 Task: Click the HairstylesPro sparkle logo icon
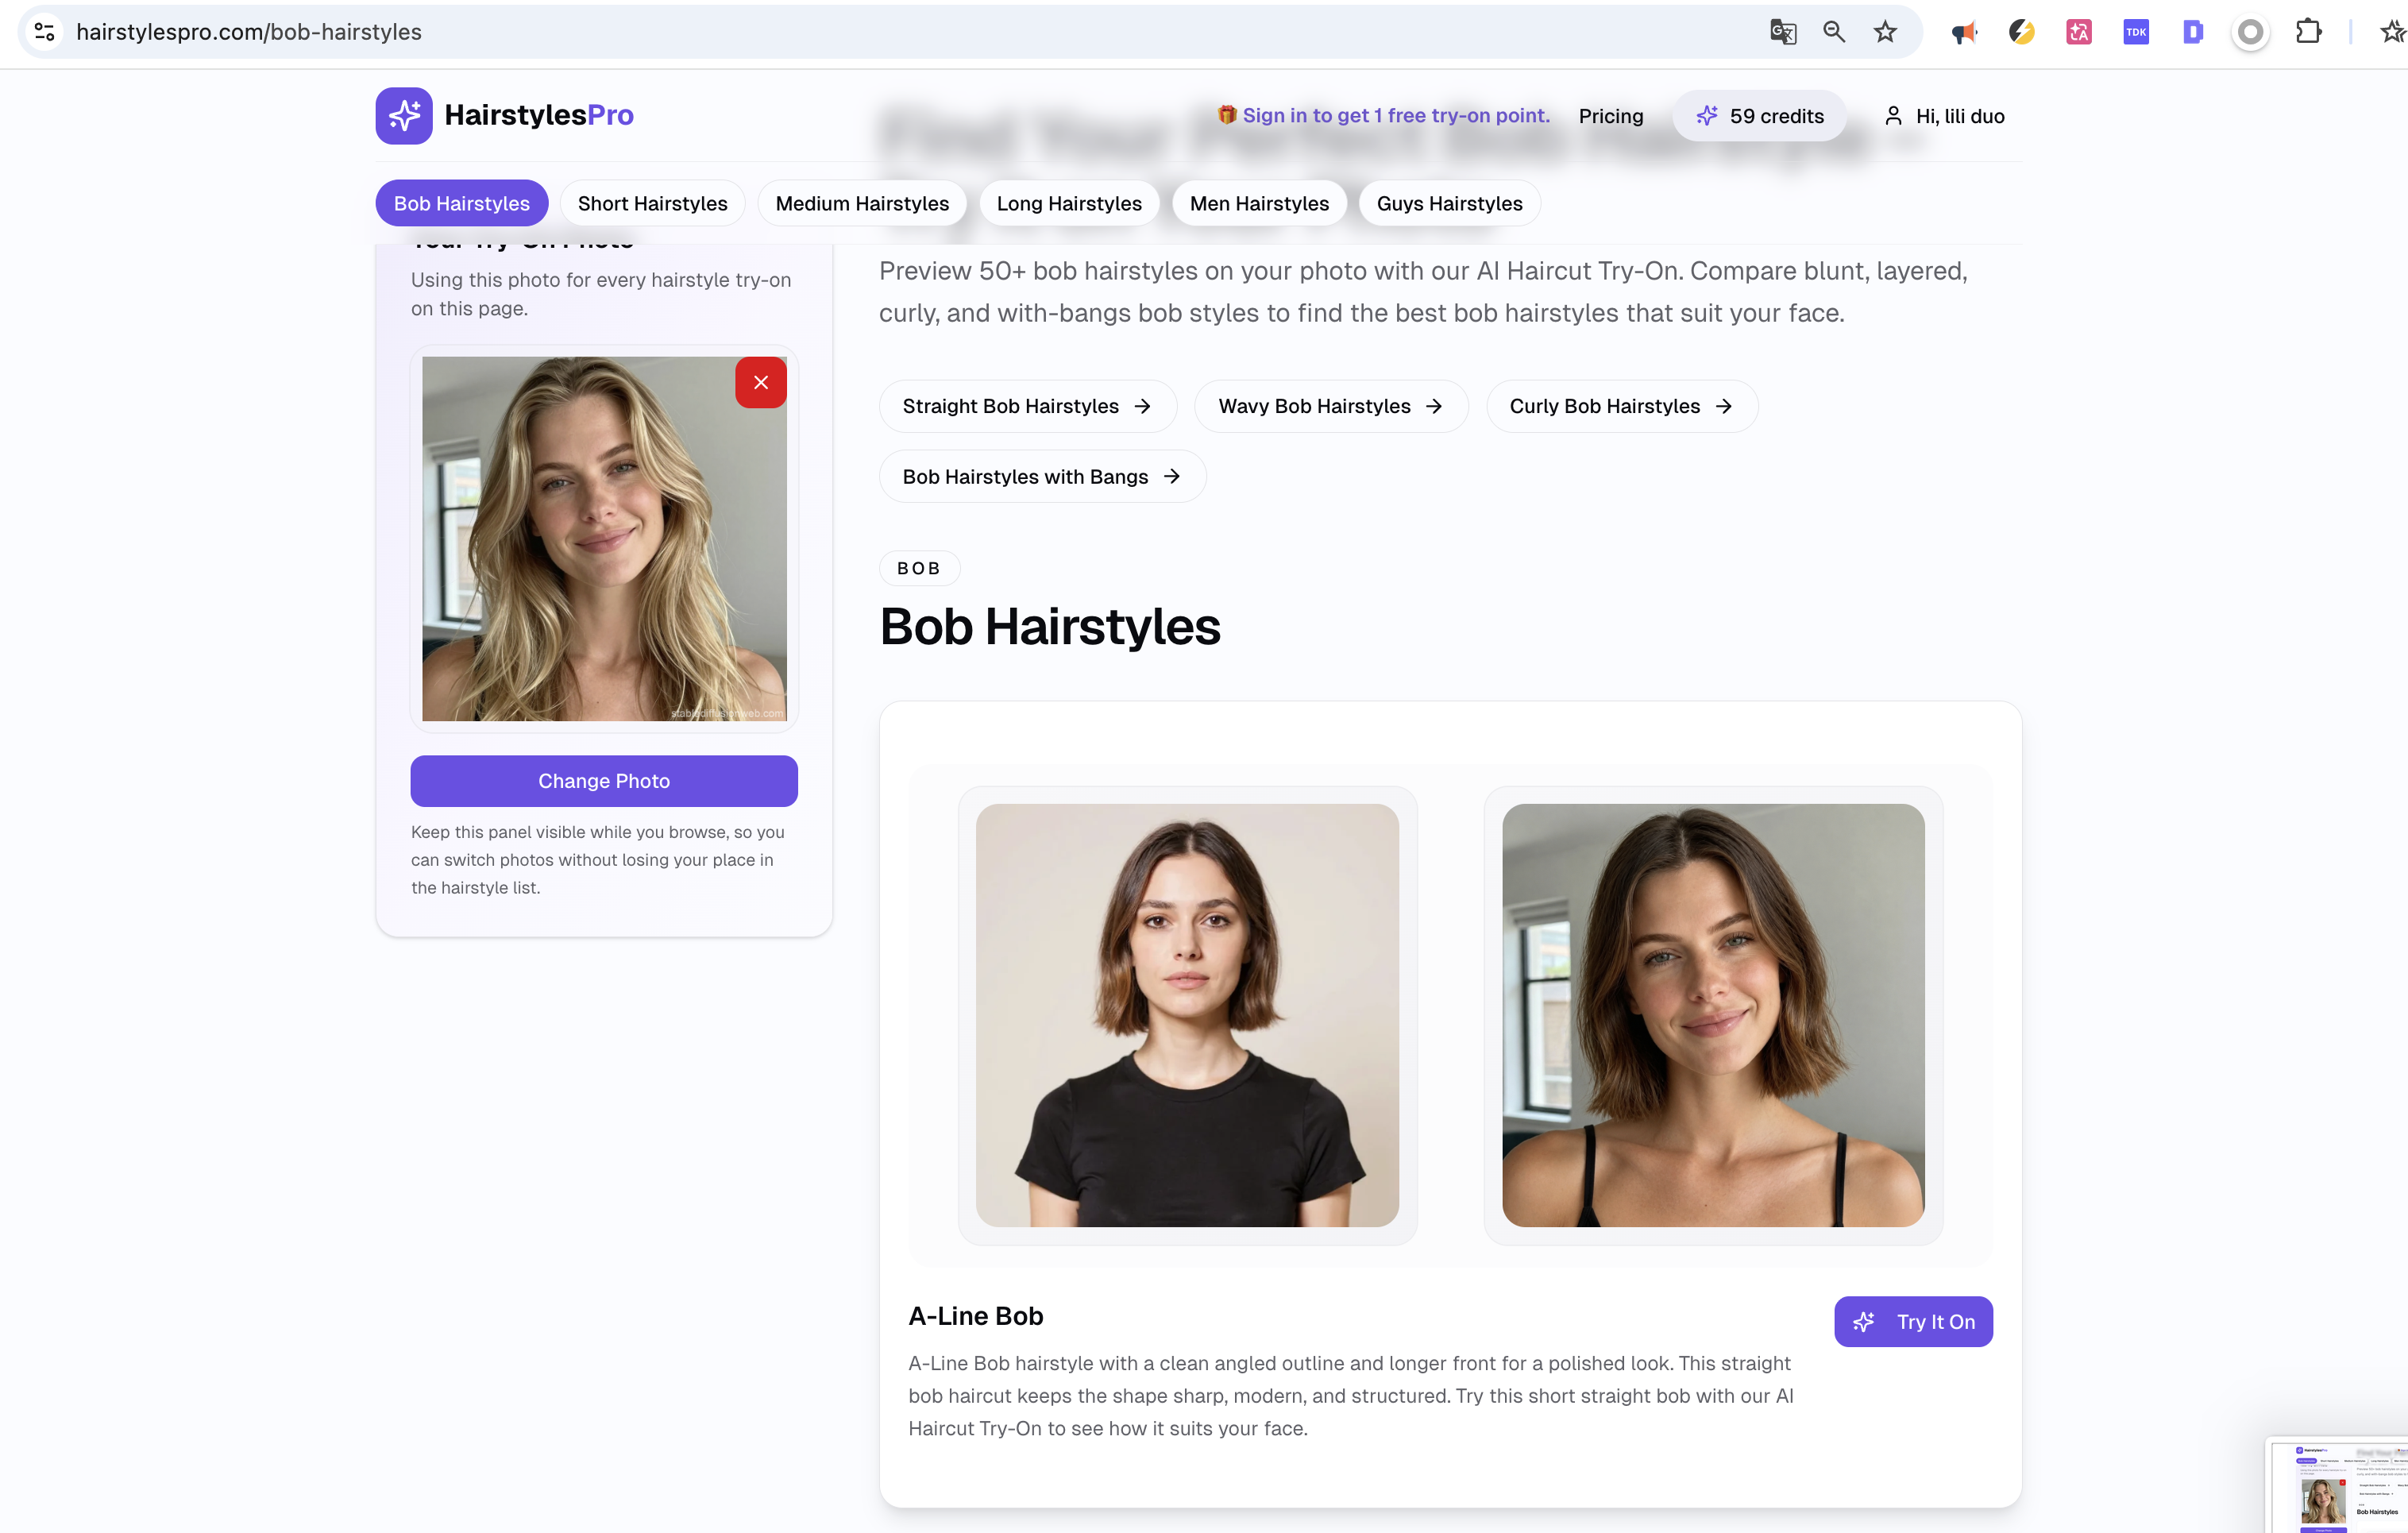click(x=404, y=116)
